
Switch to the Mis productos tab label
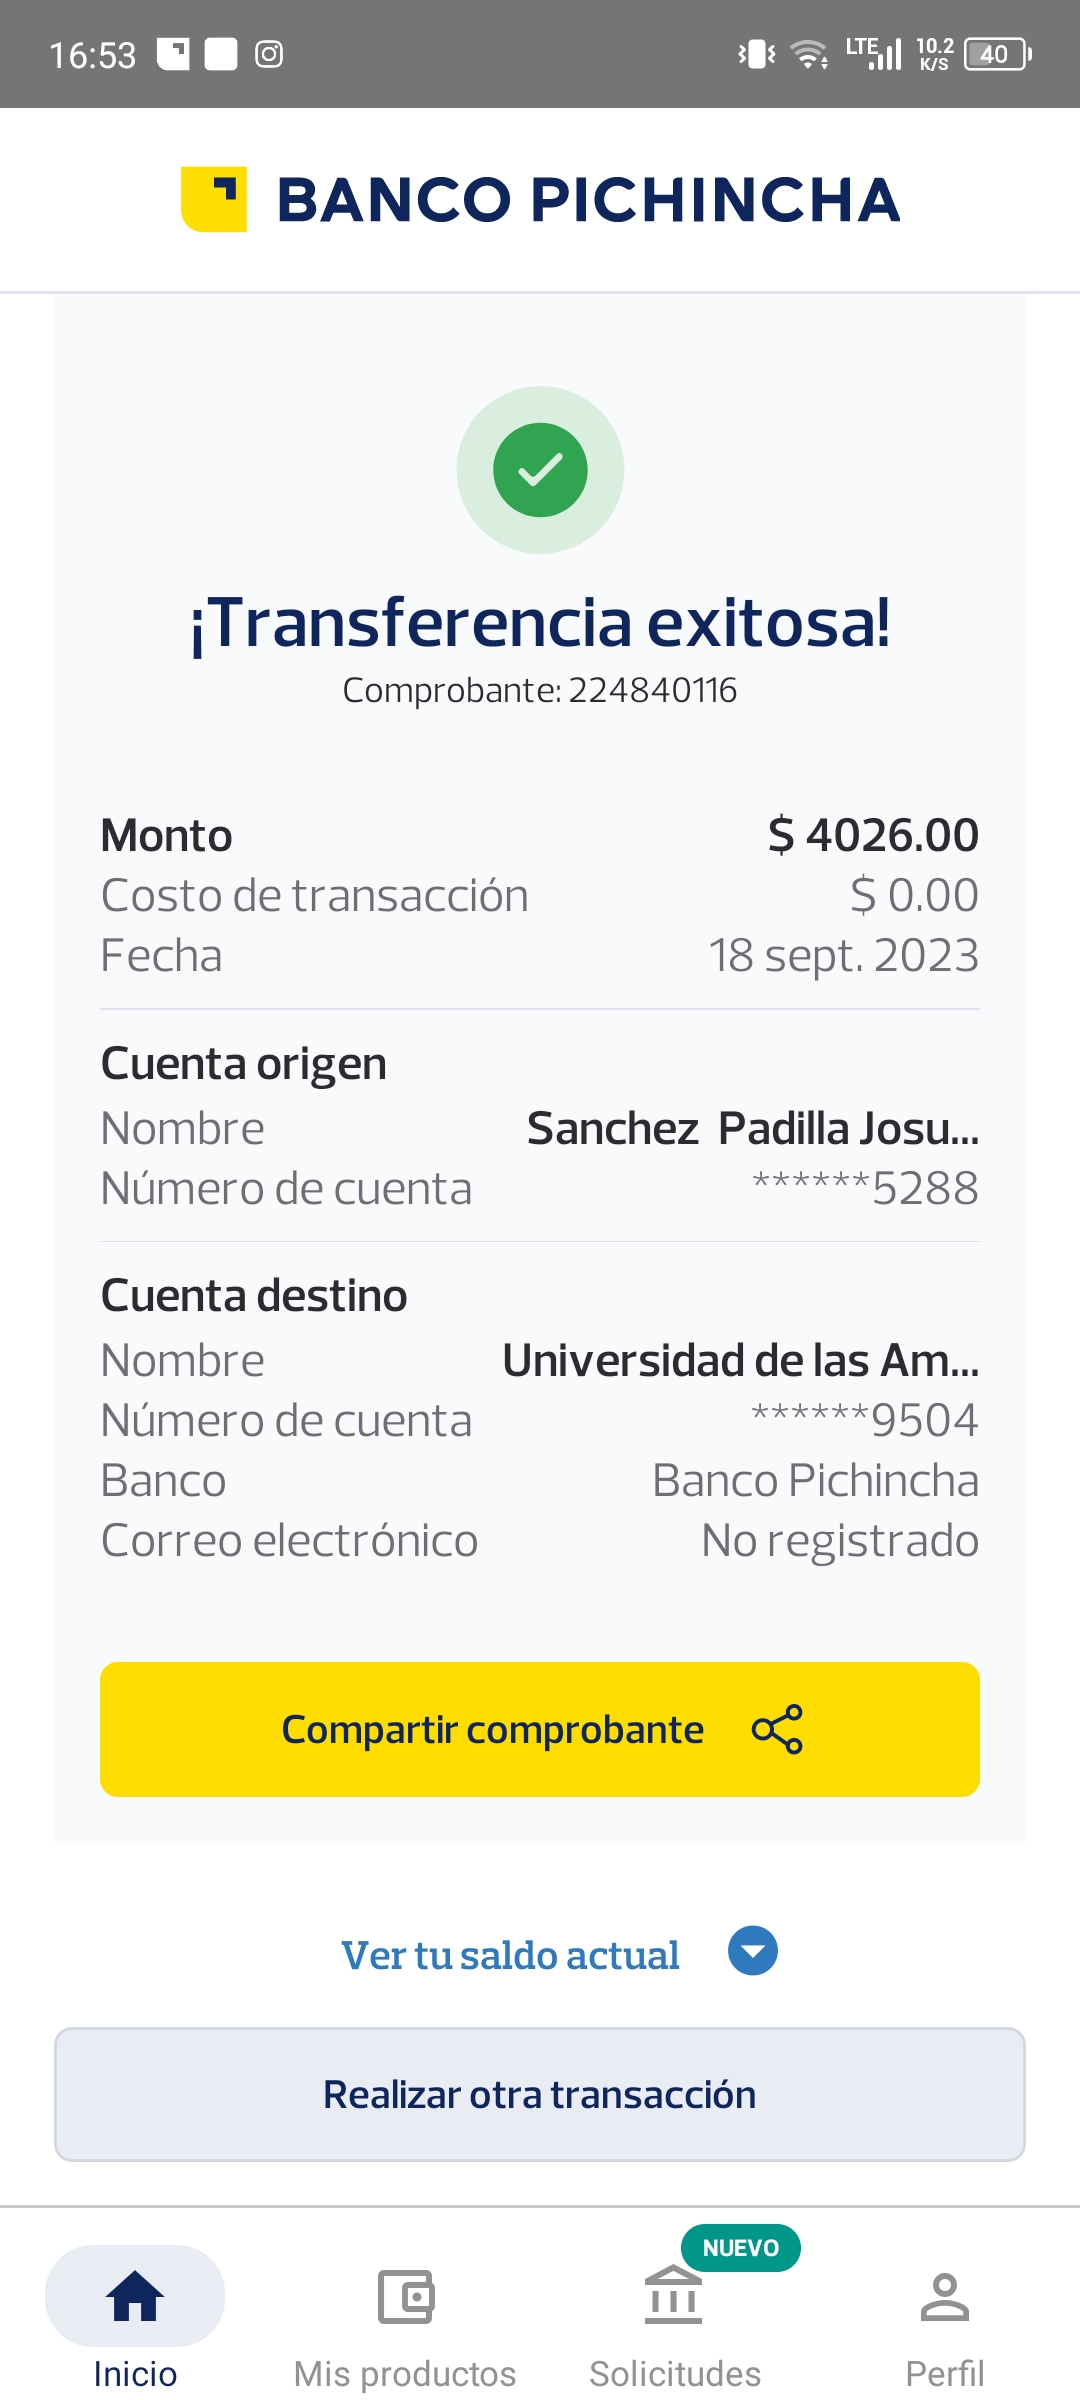click(x=405, y=2374)
